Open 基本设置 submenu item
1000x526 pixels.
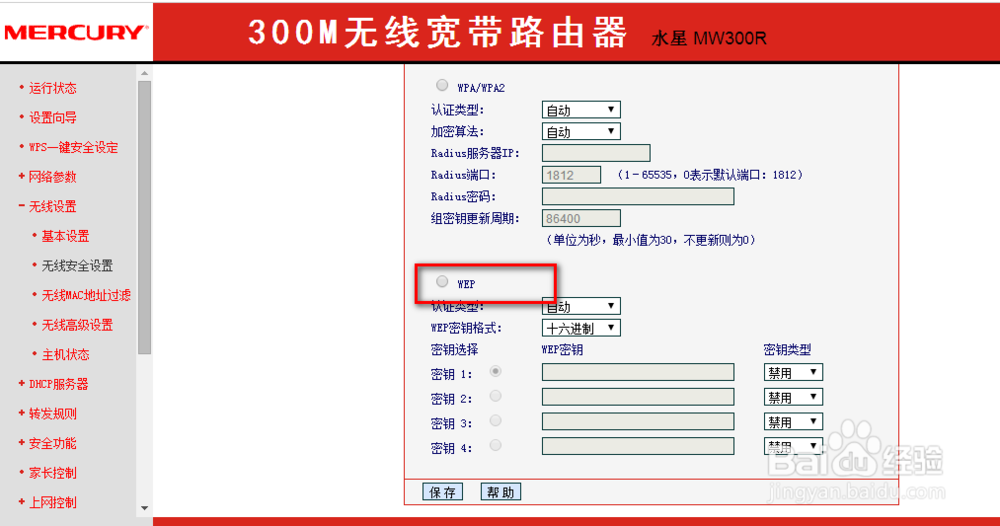(x=65, y=236)
